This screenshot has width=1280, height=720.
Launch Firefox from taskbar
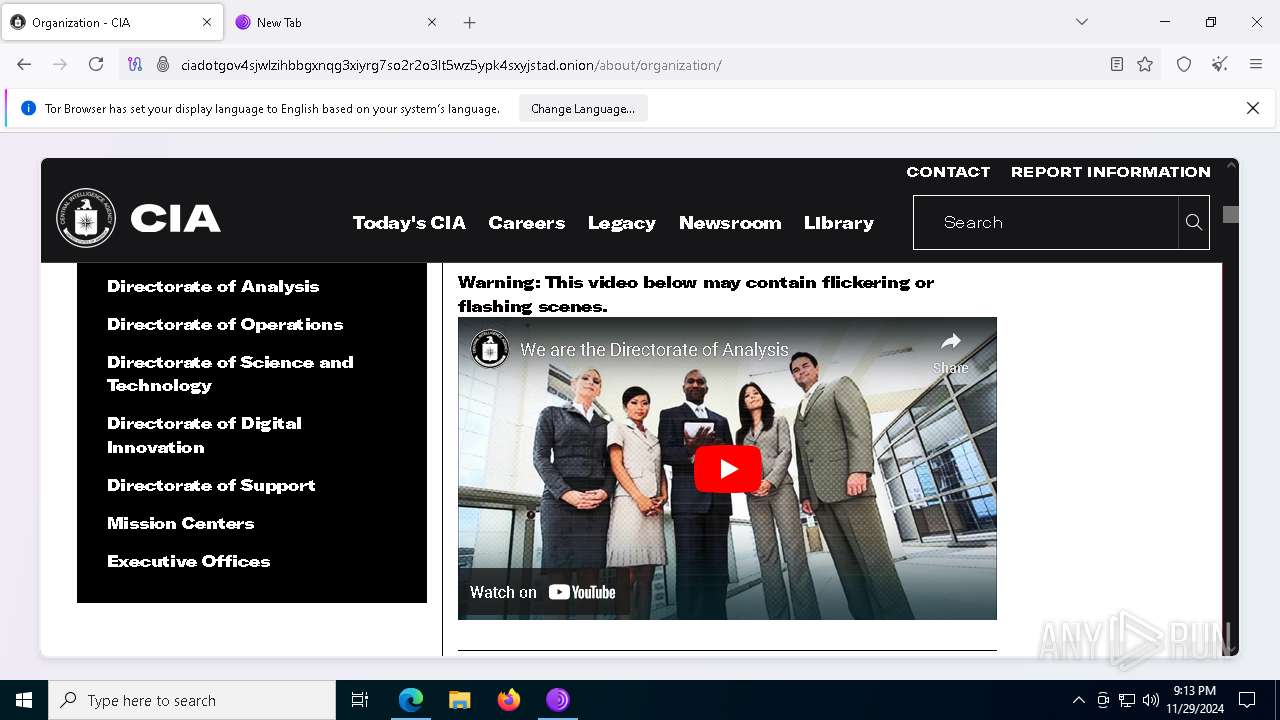509,700
